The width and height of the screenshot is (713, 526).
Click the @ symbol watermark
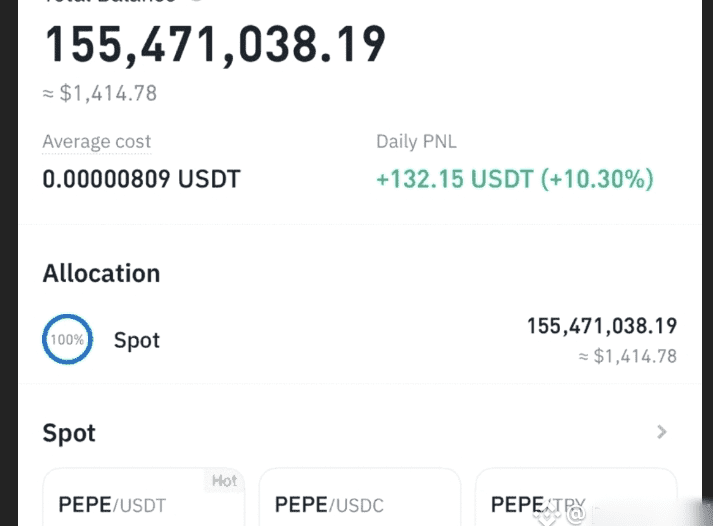[x=576, y=514]
